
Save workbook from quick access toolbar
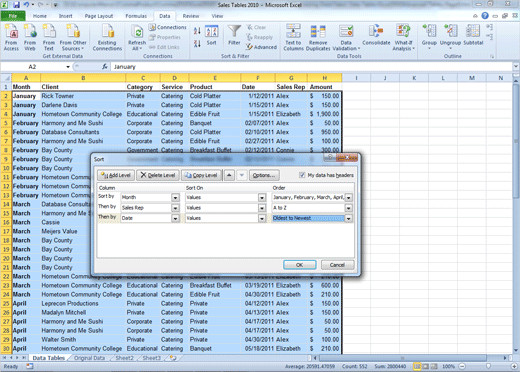[16, 5]
